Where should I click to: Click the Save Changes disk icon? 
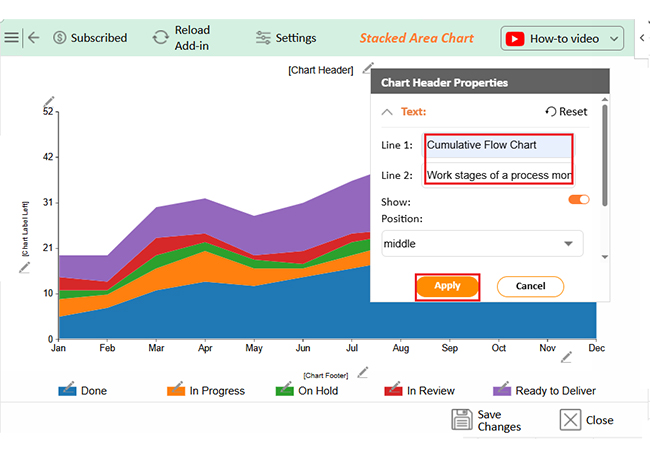[x=461, y=420]
